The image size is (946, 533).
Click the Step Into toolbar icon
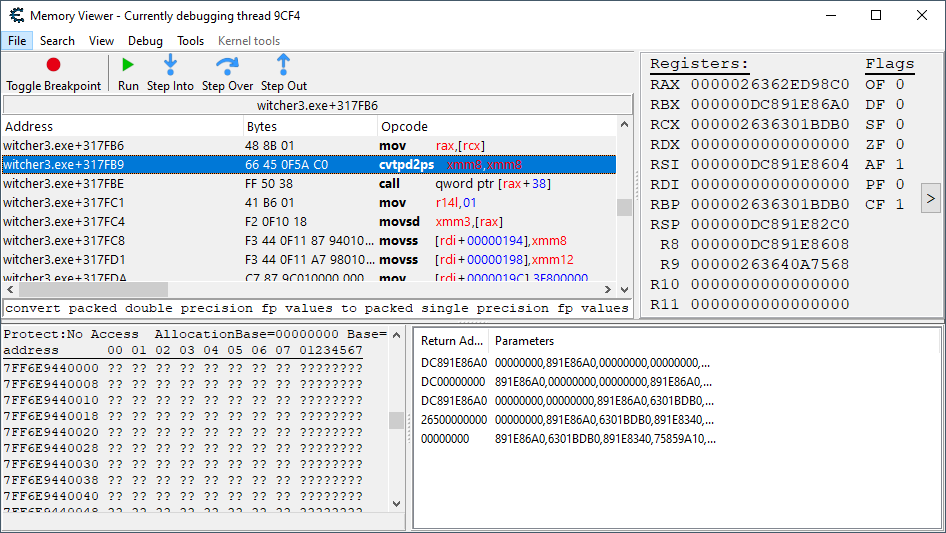(170, 65)
